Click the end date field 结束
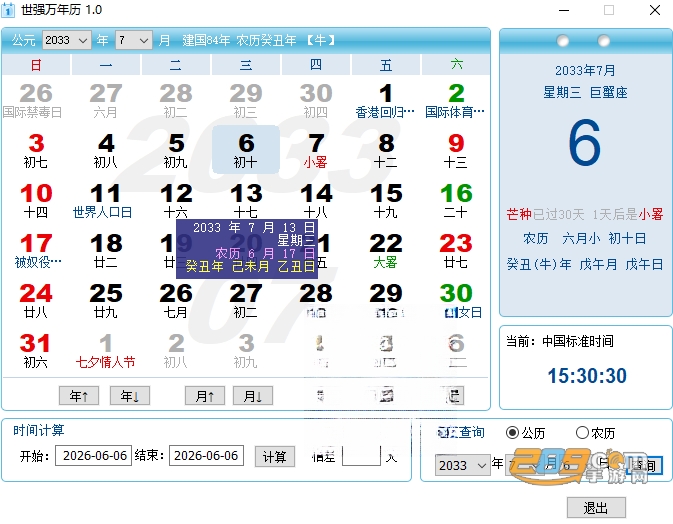The height and width of the screenshot is (524, 673). 206,455
